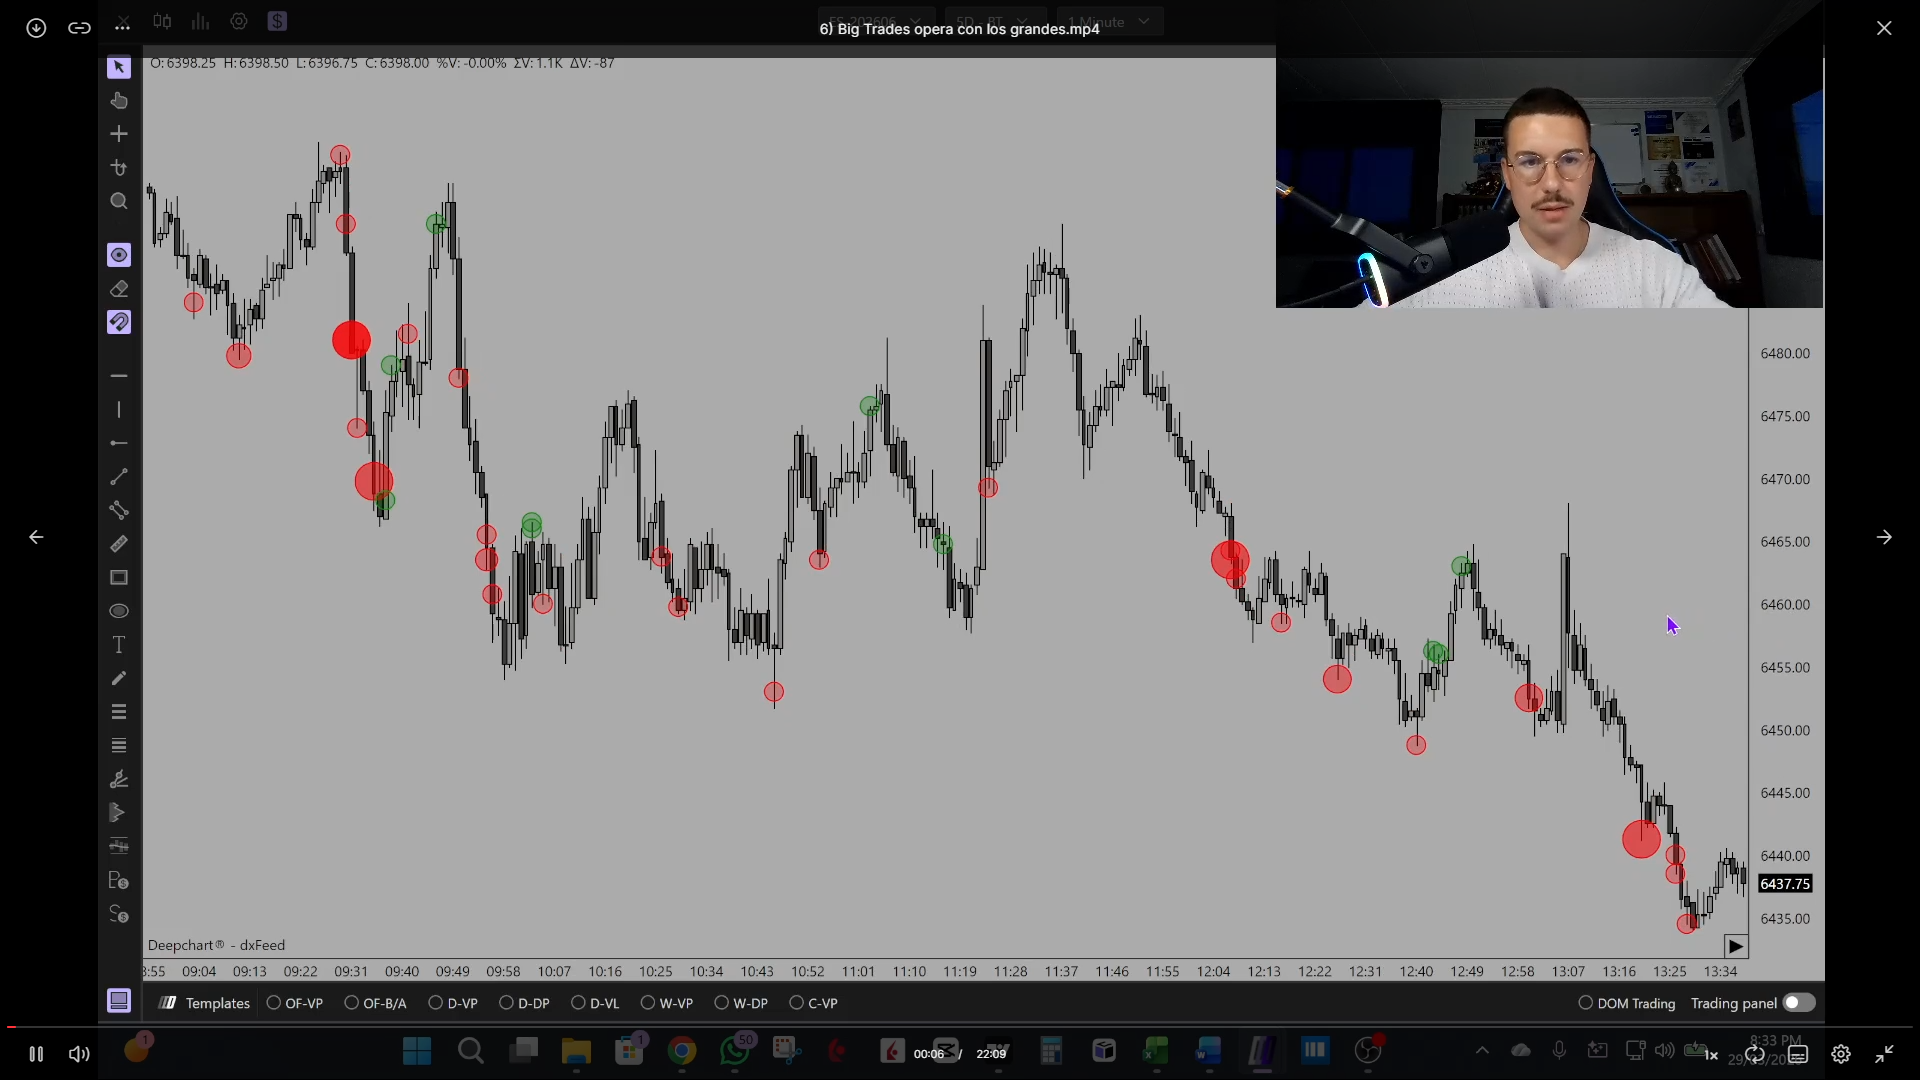
Task: Open the symbol selector dropdown at top
Action: pos(877,21)
